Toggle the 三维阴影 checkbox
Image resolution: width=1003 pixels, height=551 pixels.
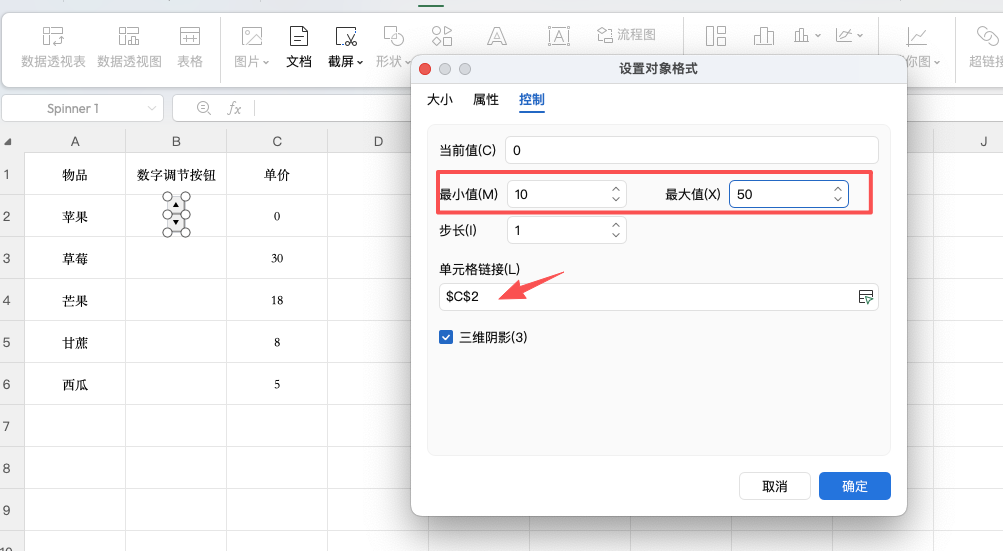[x=446, y=337]
